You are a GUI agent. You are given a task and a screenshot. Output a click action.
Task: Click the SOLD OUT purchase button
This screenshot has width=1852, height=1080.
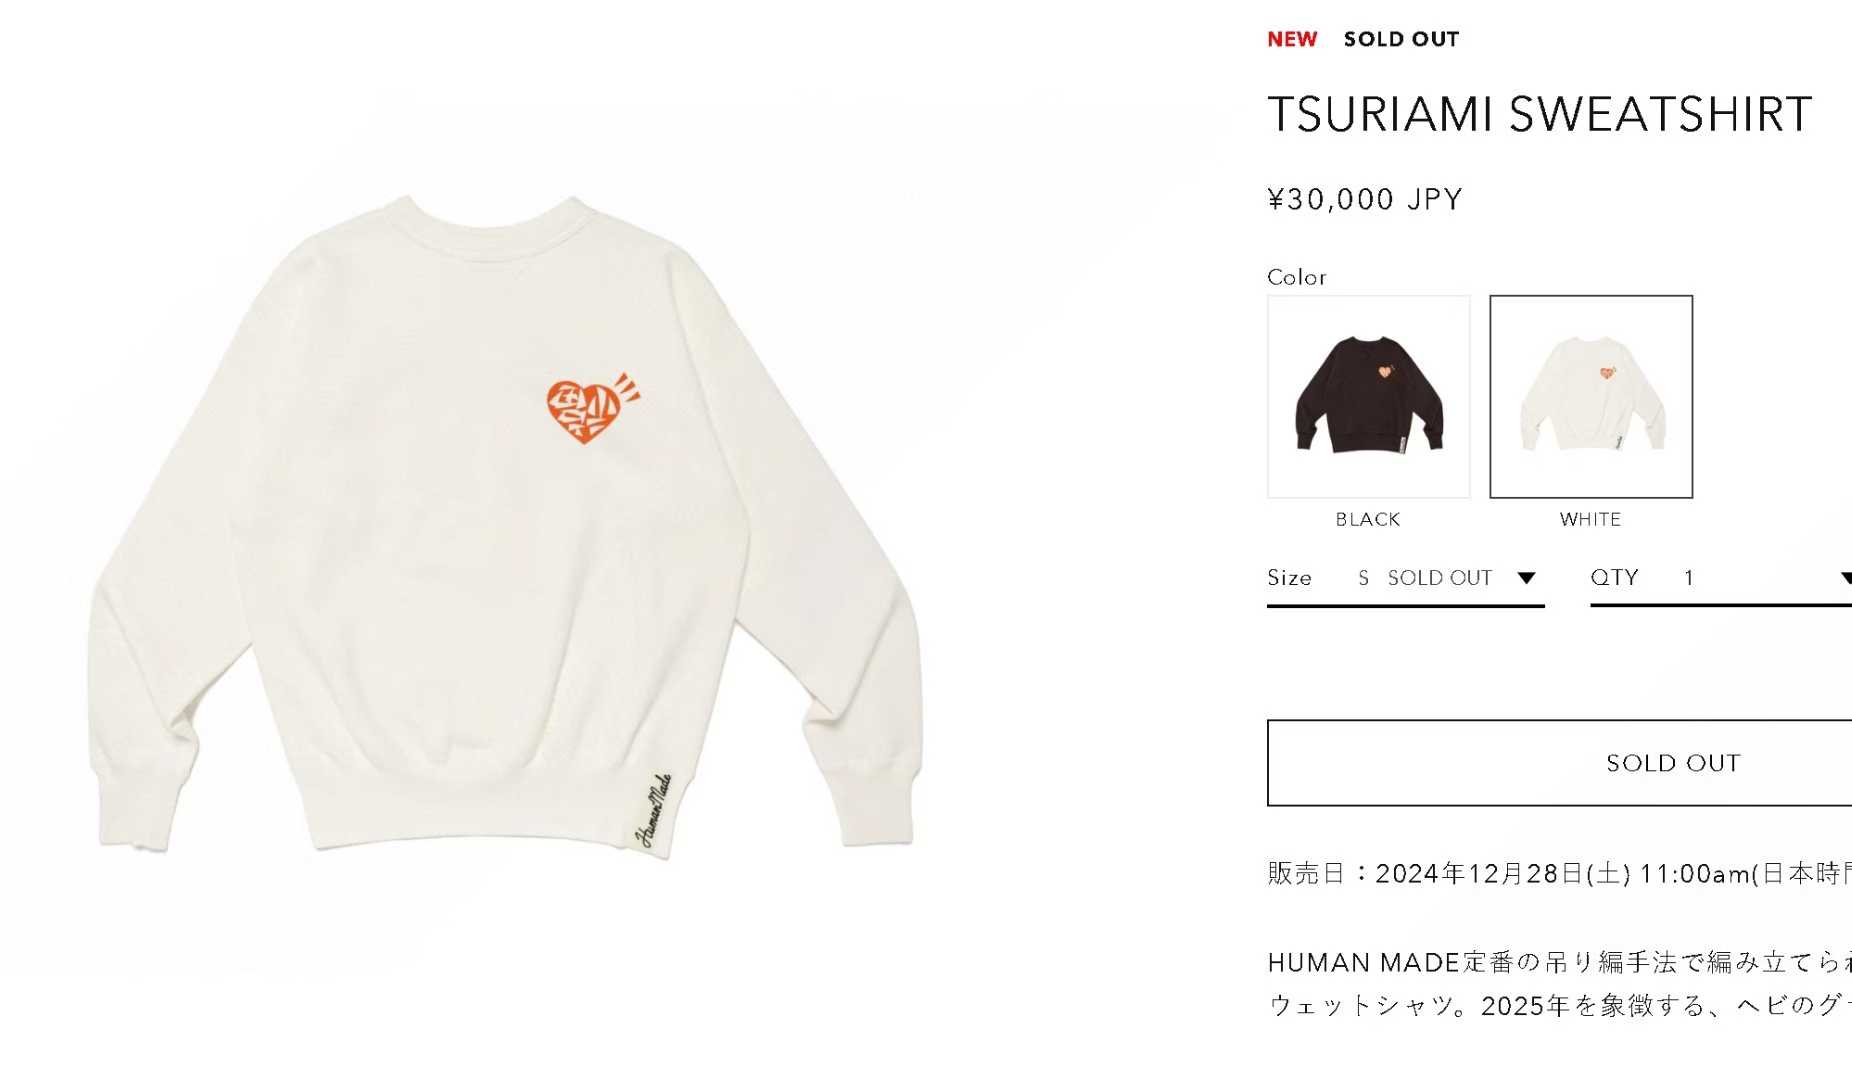[x=1560, y=762]
